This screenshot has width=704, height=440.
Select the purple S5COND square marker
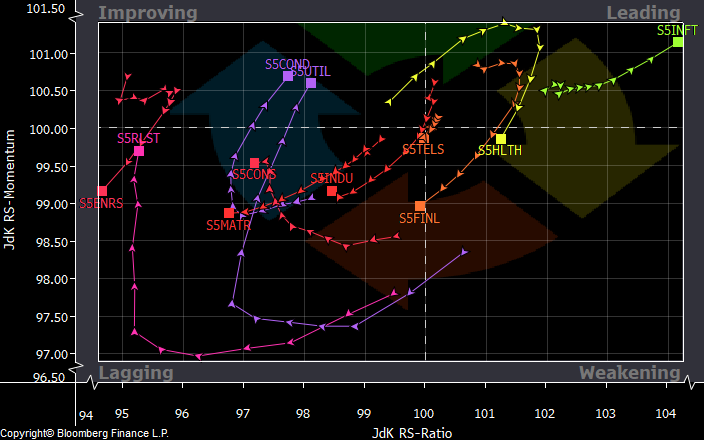pos(288,76)
